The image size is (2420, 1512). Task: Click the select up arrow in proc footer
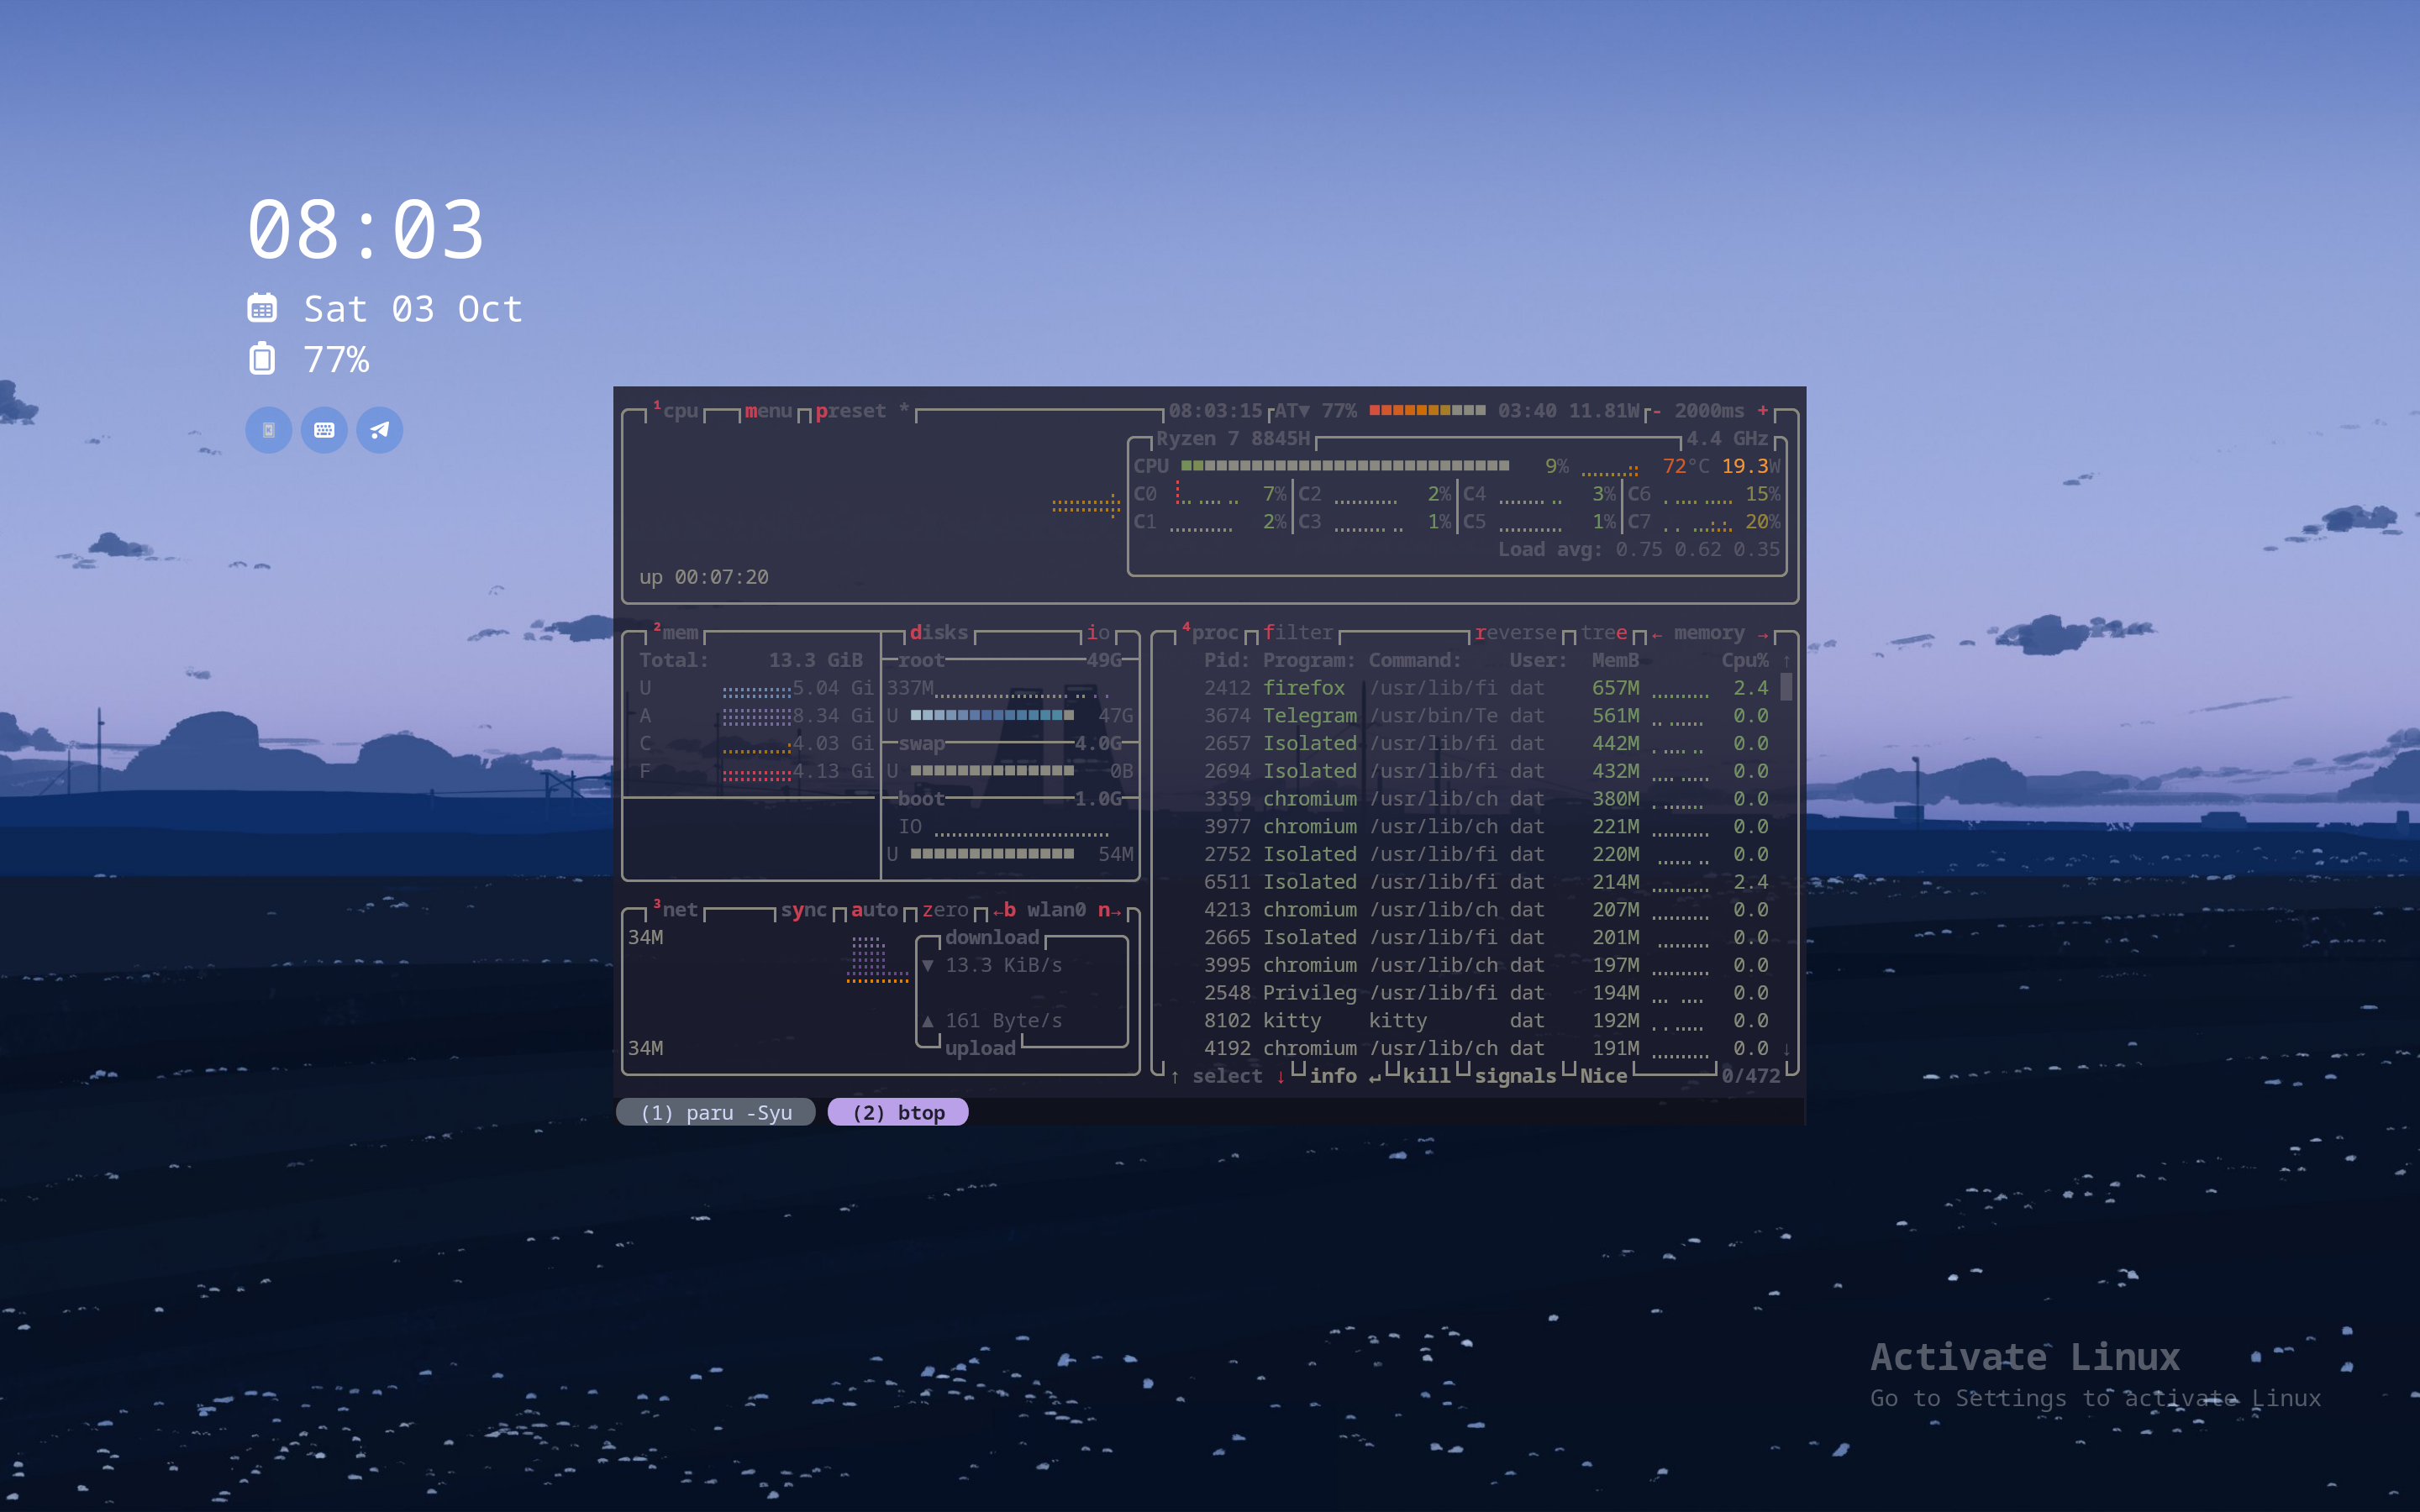coord(1175,1077)
